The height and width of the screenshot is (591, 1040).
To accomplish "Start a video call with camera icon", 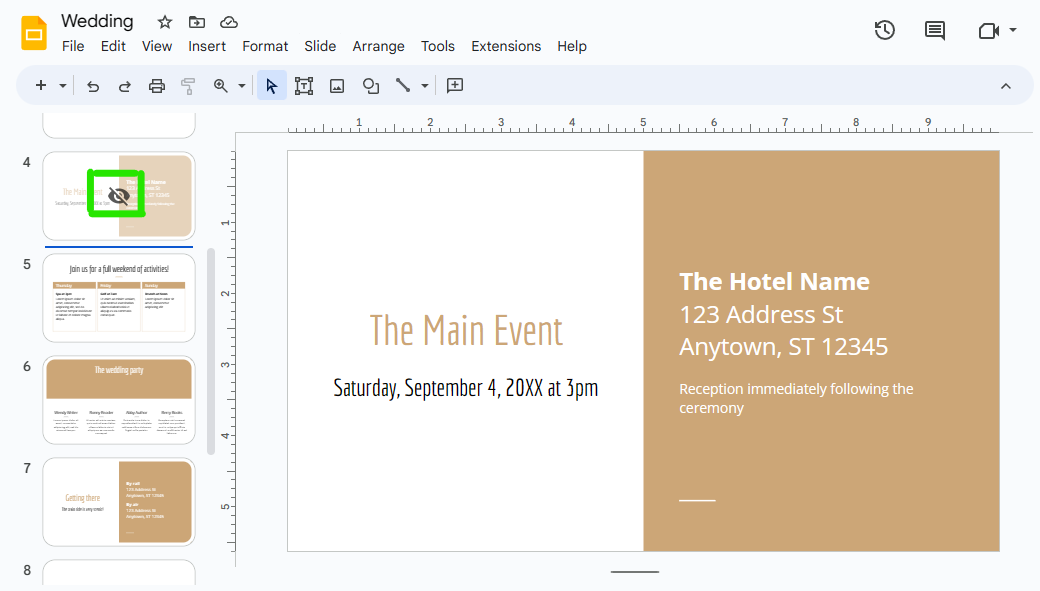I will point(988,31).
